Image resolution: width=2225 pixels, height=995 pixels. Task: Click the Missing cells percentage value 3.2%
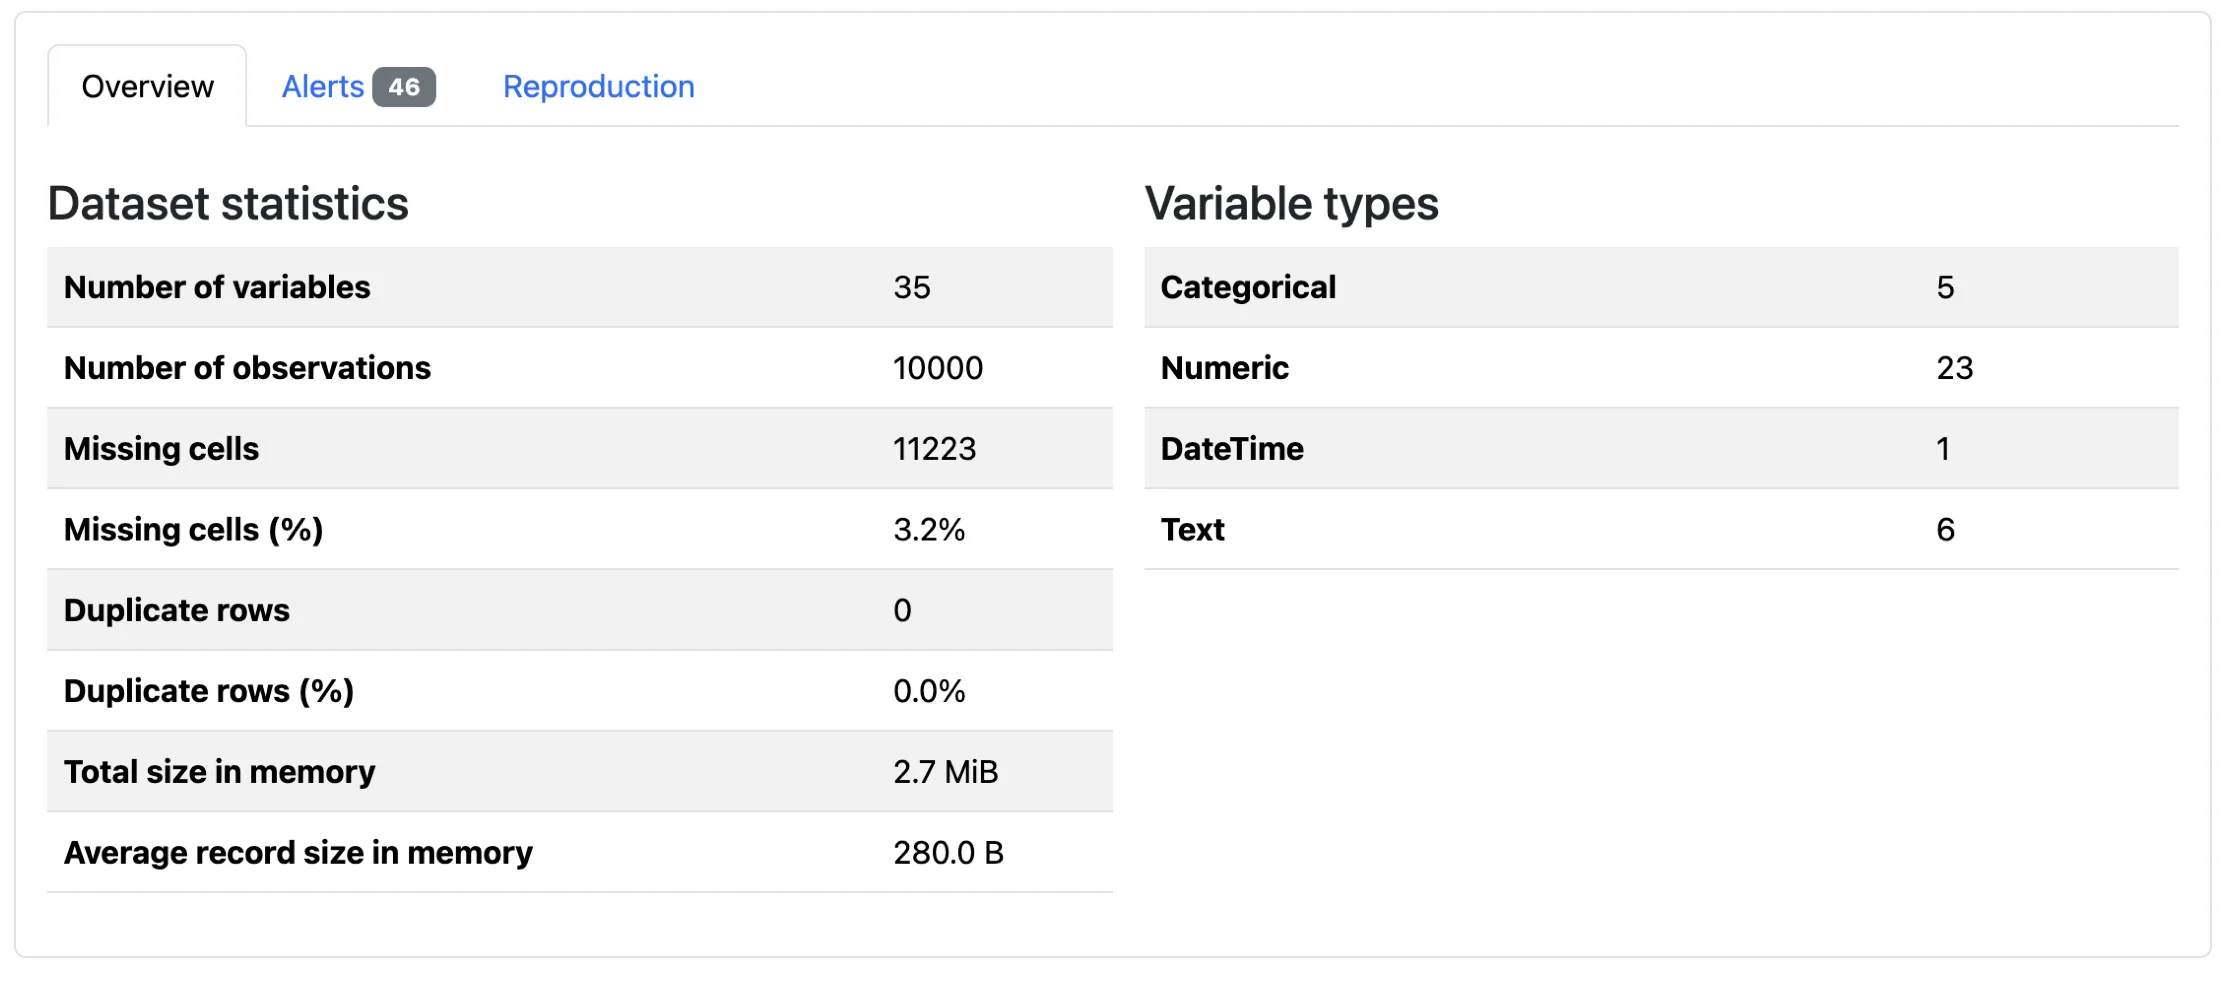point(928,529)
